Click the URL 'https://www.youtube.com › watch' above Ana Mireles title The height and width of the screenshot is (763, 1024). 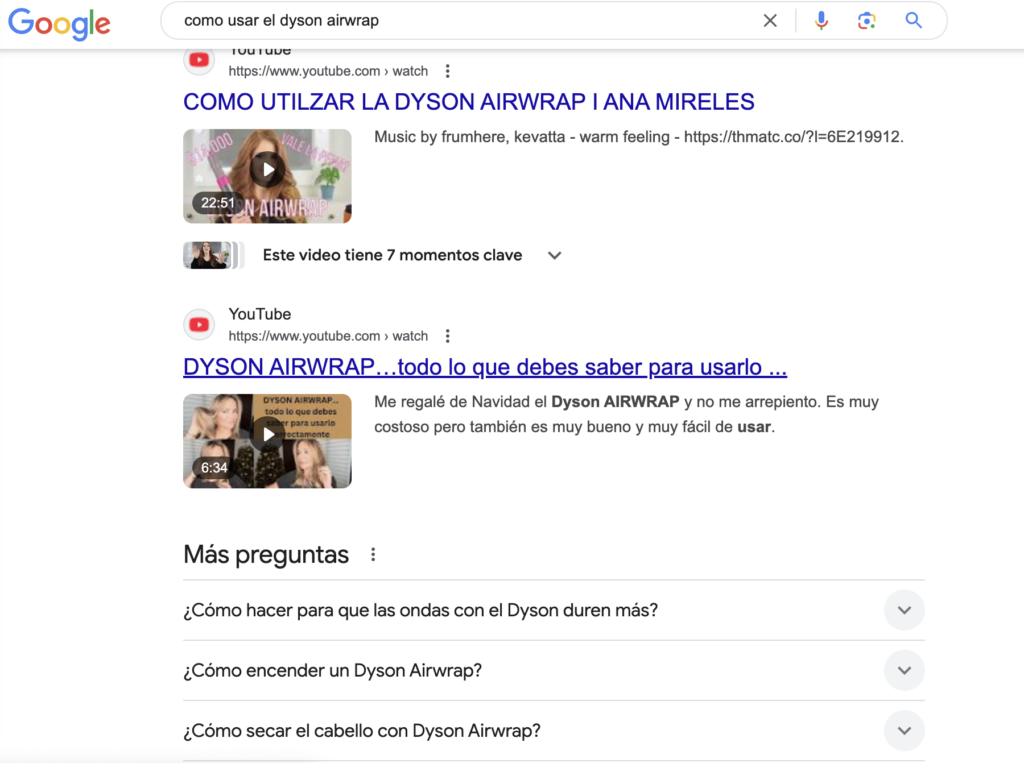[x=328, y=71]
